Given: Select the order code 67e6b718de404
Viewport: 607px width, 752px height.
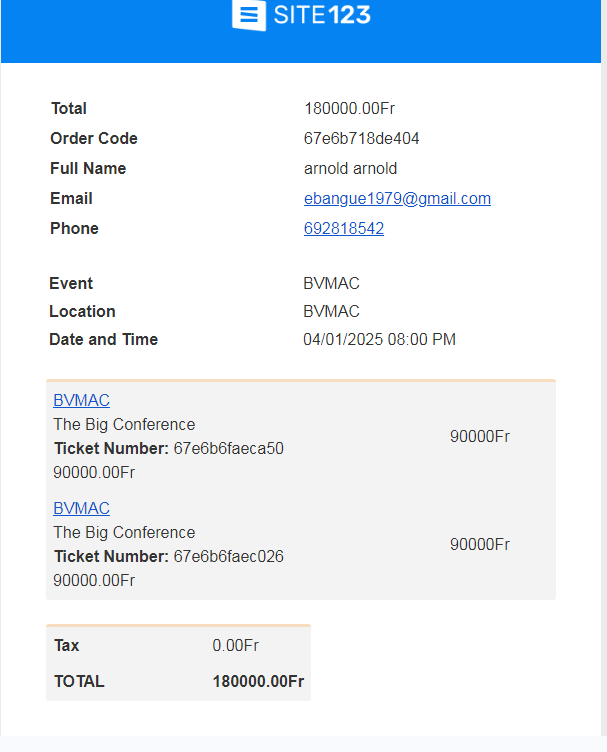Looking at the screenshot, I should pos(362,139).
